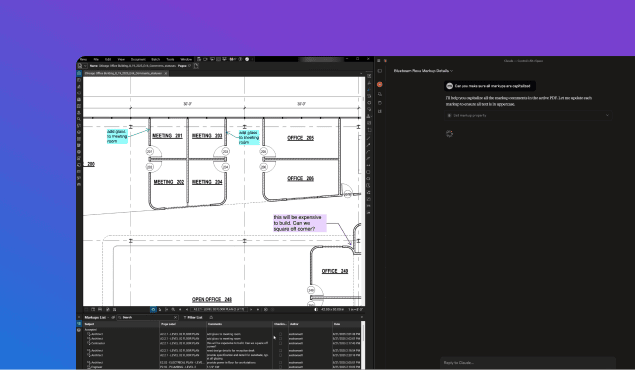Open the Document menu in Bluebeam
The image size is (635, 370).
point(138,60)
